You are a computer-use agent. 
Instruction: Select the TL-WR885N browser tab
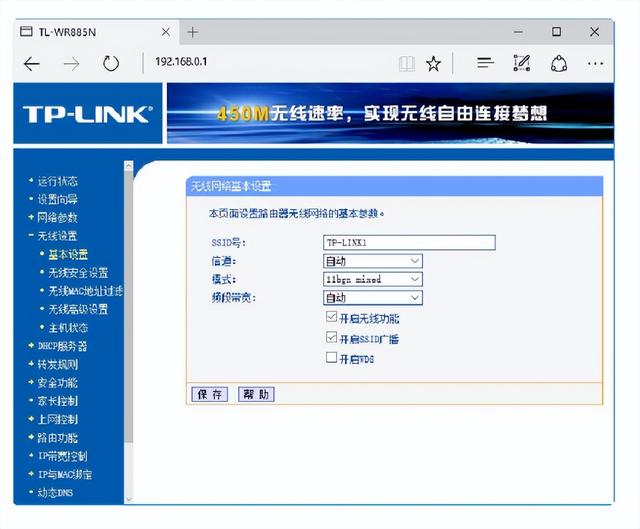(97, 32)
